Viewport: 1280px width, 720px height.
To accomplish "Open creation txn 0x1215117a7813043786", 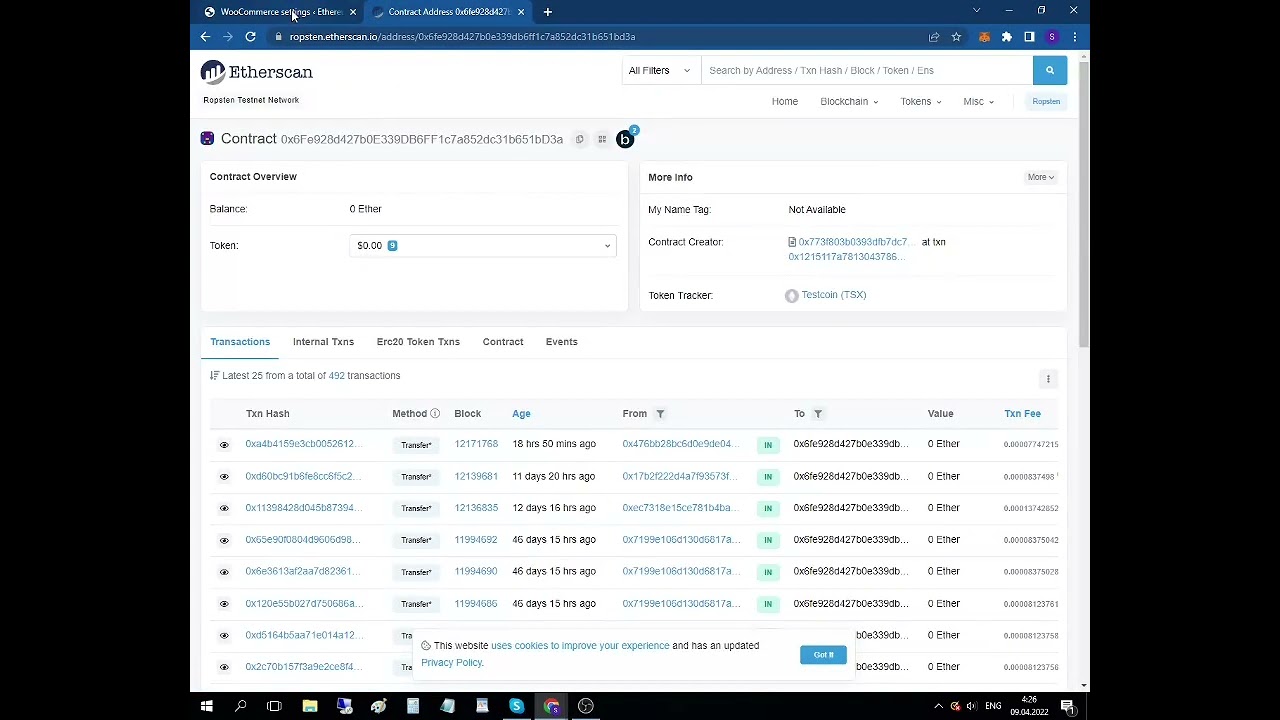I will pyautogui.click(x=846, y=257).
